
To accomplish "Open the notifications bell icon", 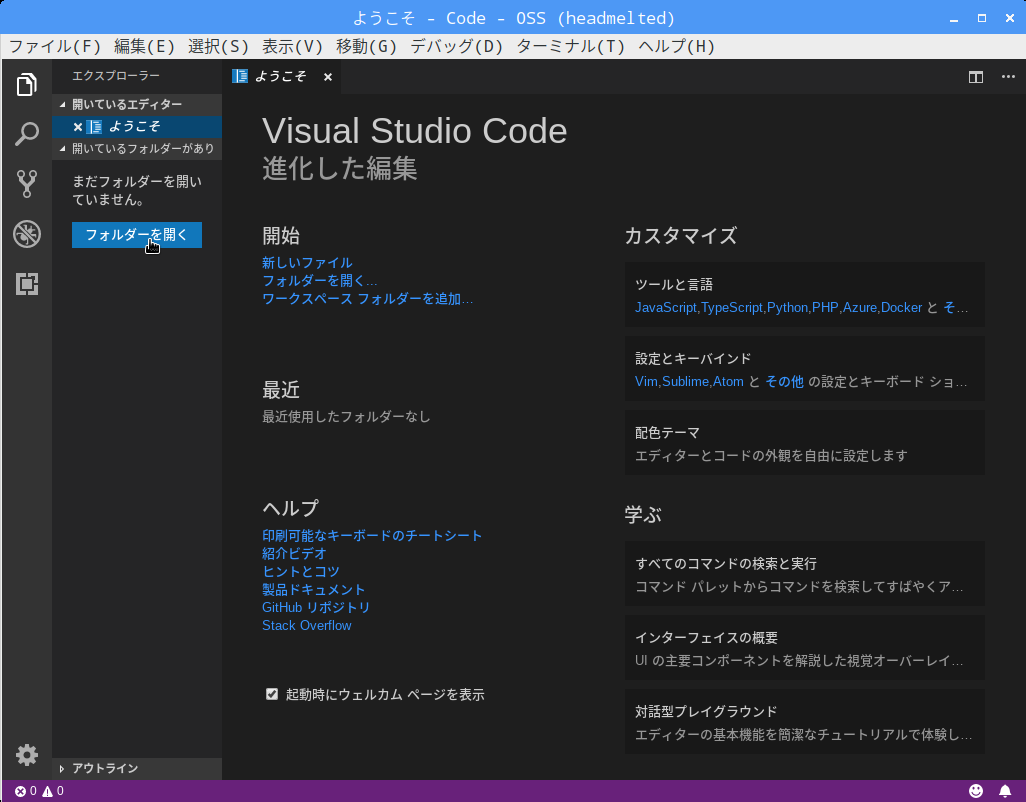I will [1005, 791].
